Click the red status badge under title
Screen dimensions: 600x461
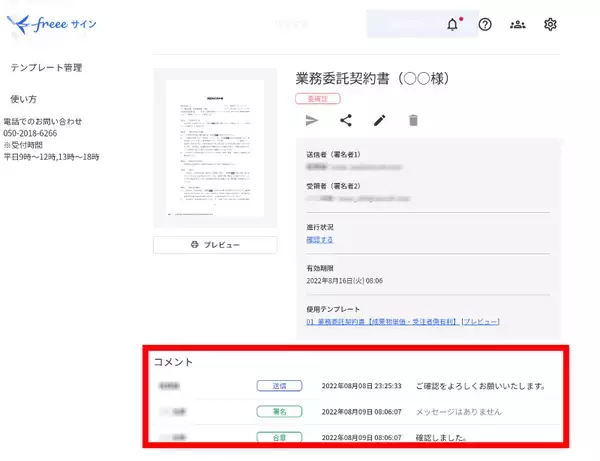[x=317, y=99]
